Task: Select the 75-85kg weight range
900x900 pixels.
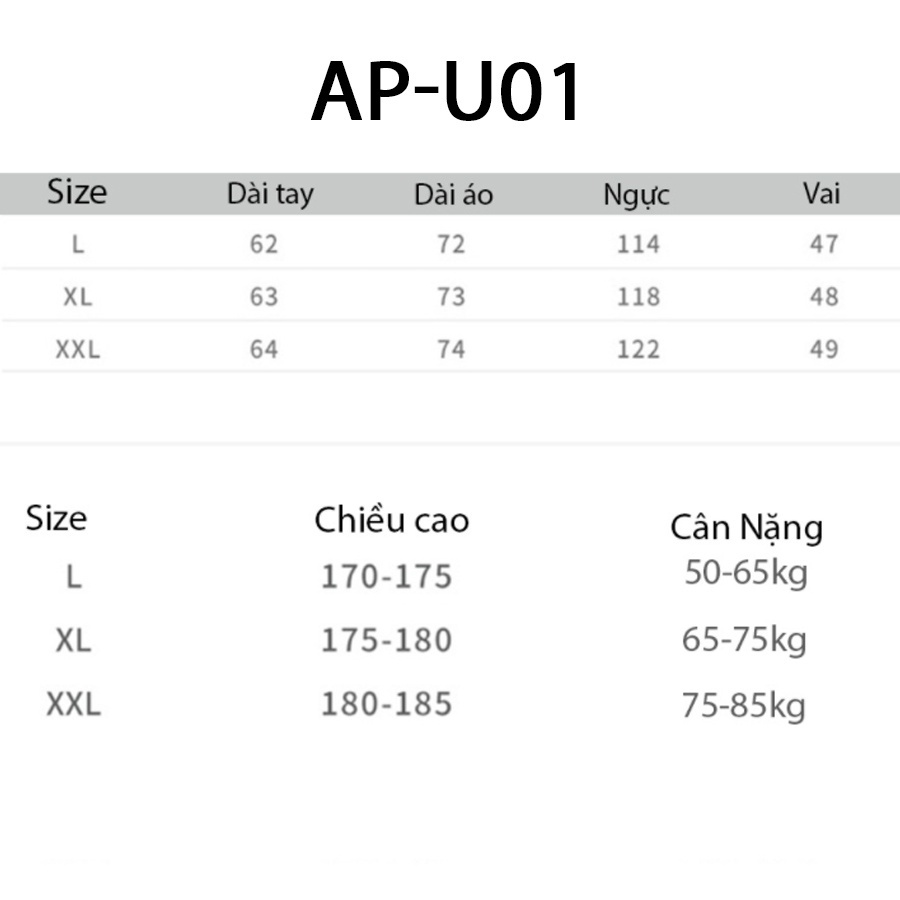Action: pyautogui.click(x=743, y=707)
